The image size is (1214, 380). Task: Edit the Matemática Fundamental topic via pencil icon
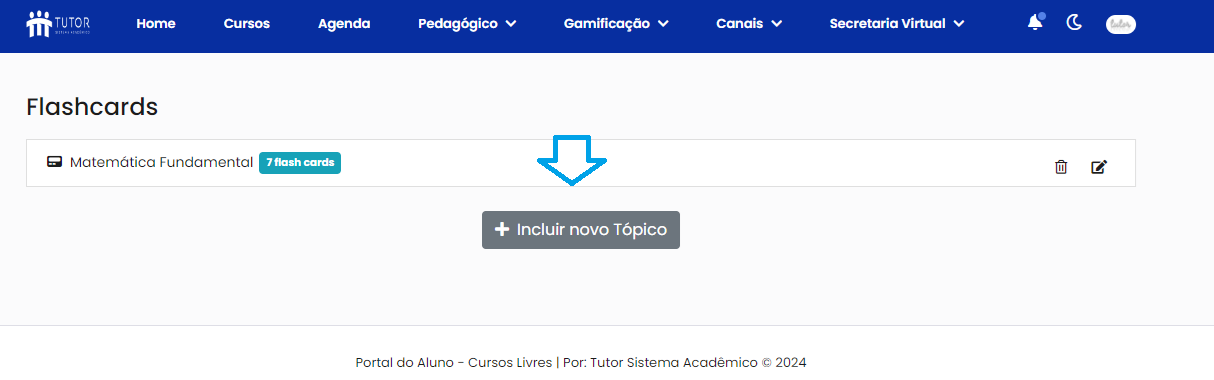tap(1099, 167)
